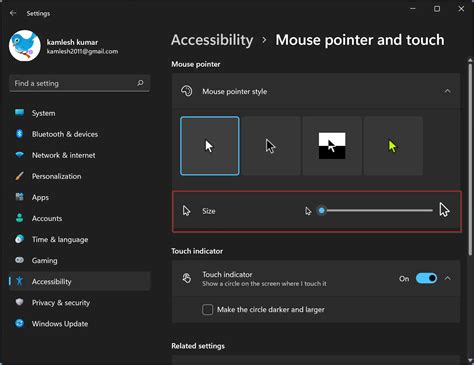Click the Network wifi icon

click(20, 155)
